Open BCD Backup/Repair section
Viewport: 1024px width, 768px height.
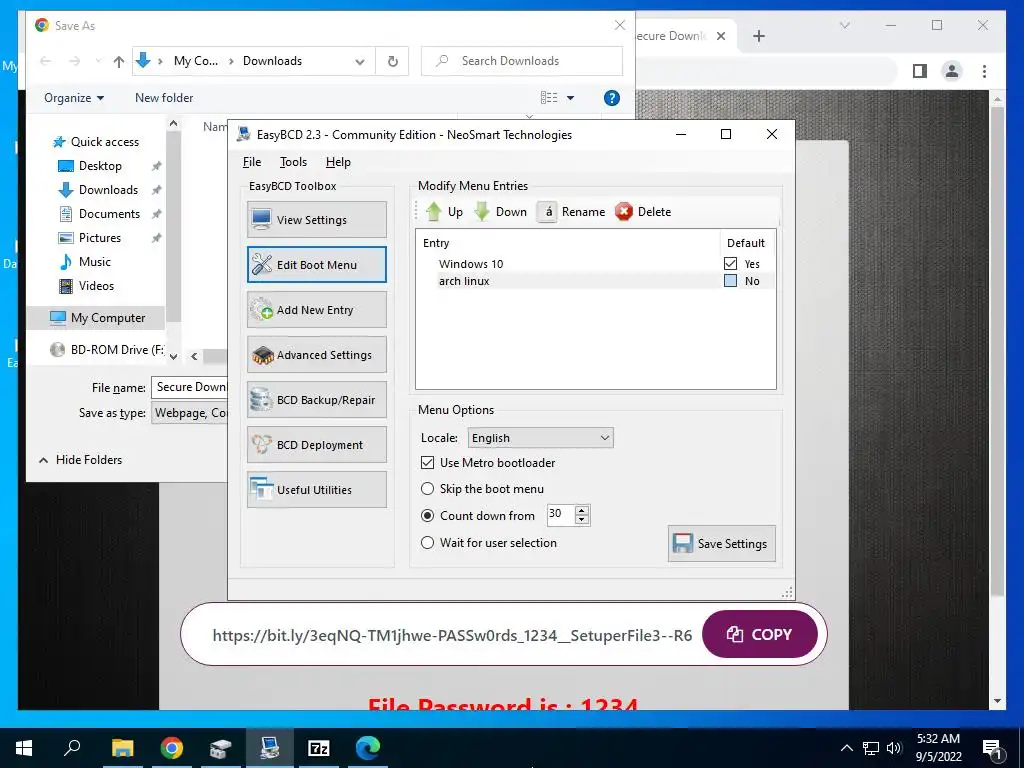[317, 400]
